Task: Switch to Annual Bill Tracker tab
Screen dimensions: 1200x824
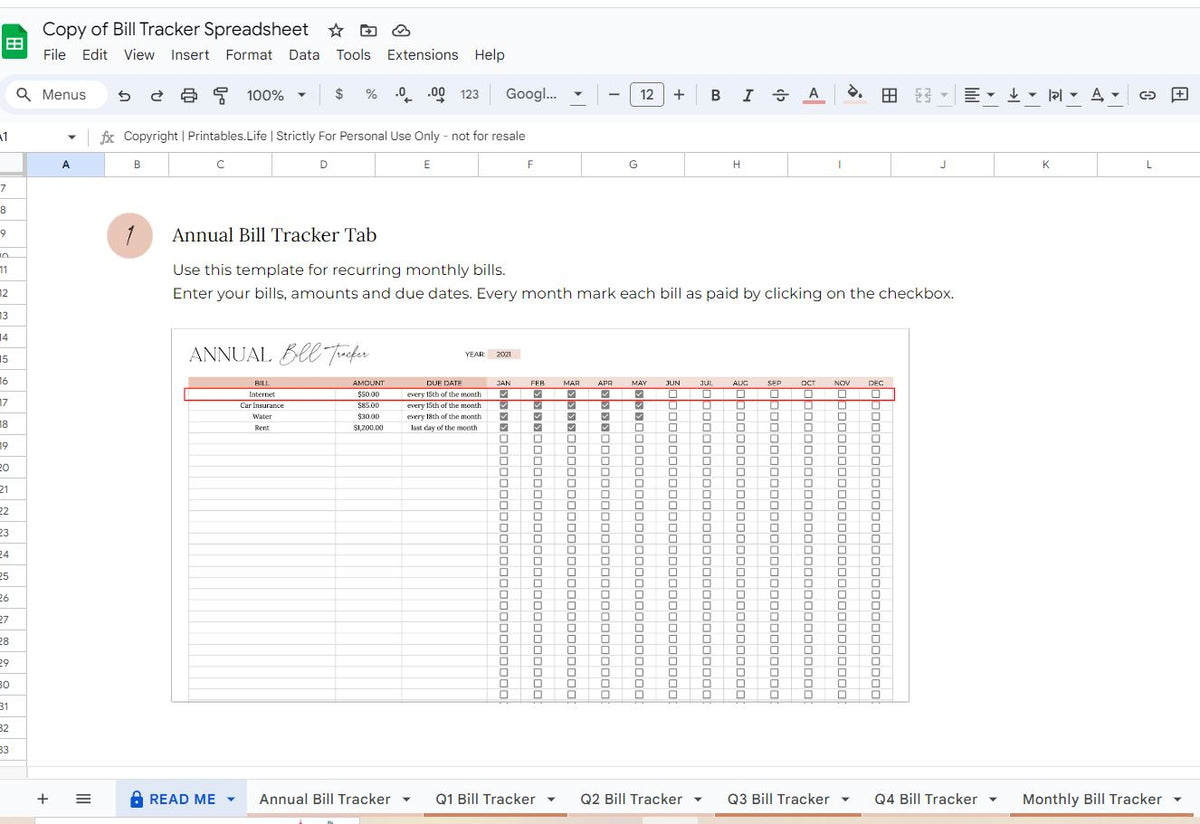Action: (325, 799)
